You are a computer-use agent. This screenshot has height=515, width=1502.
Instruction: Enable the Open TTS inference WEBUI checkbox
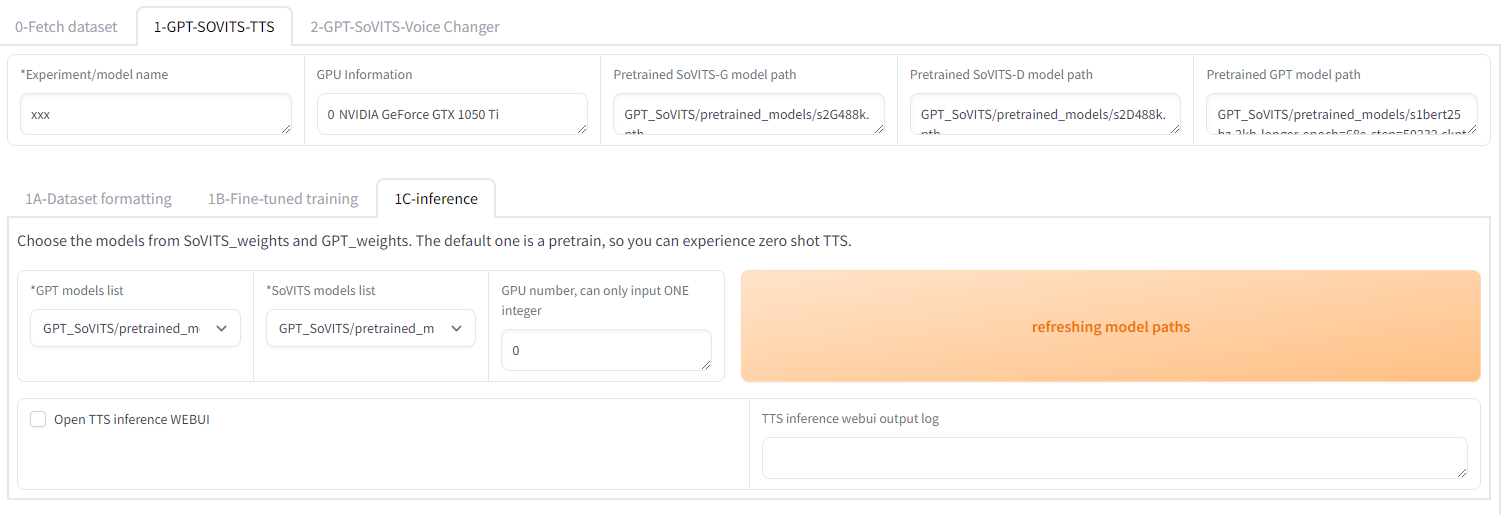point(38,420)
